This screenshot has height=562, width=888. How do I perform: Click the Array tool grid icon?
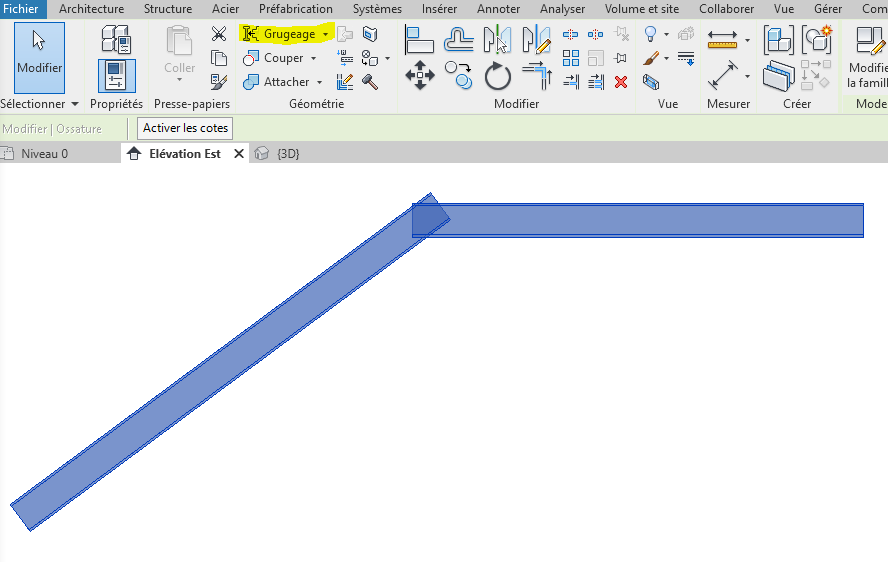tap(571, 58)
